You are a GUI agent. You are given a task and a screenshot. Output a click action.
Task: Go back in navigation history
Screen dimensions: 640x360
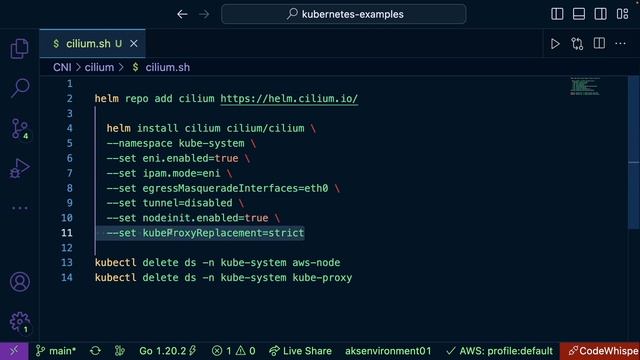pos(182,14)
